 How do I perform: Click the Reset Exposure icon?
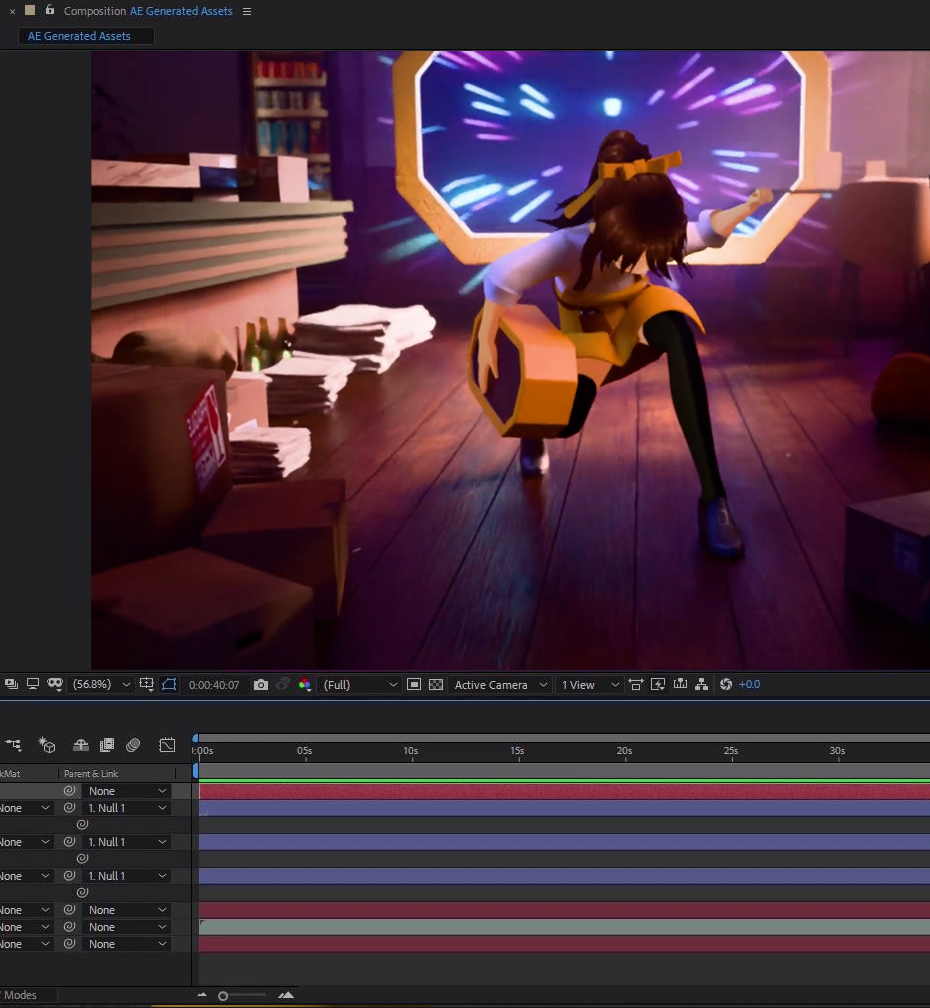pos(726,685)
